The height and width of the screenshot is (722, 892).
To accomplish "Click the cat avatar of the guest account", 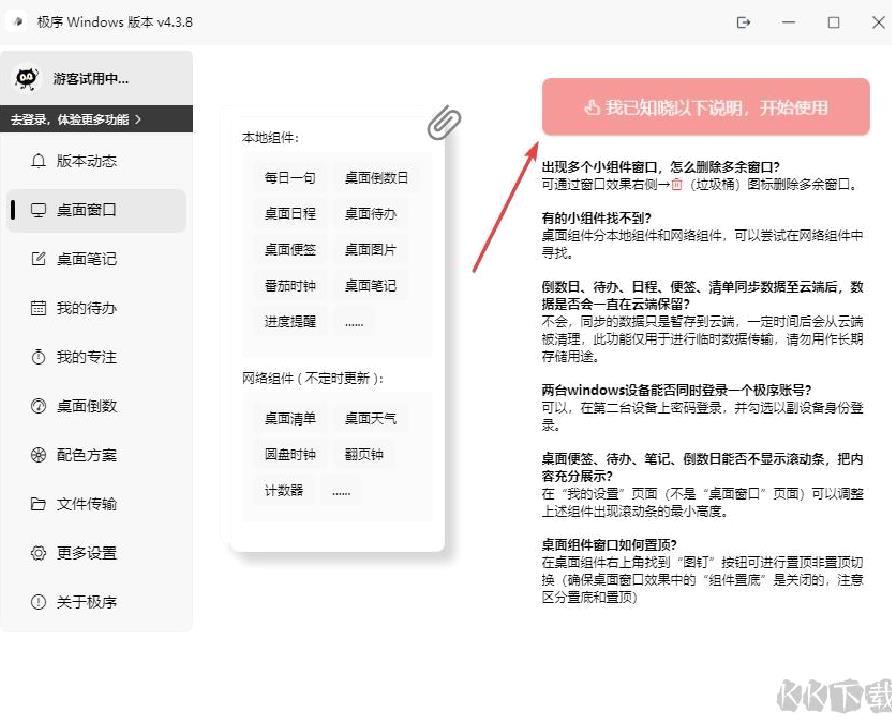I will pyautogui.click(x=26, y=79).
